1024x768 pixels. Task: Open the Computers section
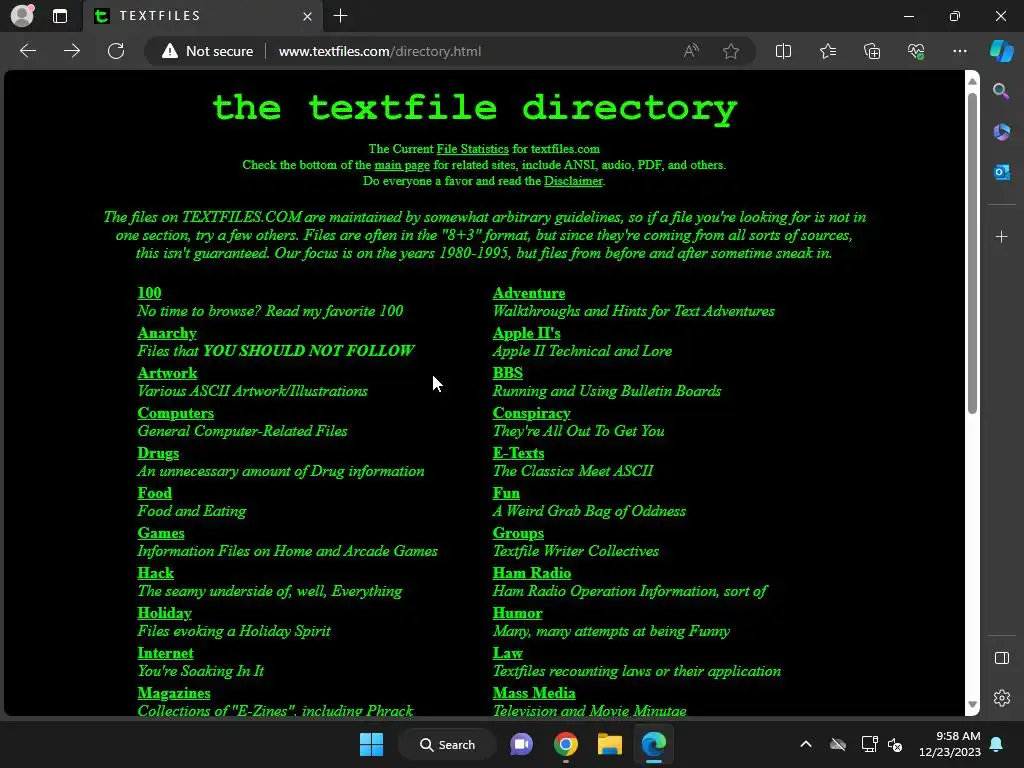pos(175,413)
